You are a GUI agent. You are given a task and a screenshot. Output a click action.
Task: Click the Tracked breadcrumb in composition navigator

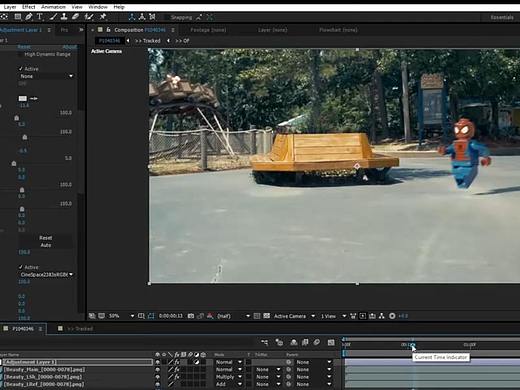pos(148,41)
